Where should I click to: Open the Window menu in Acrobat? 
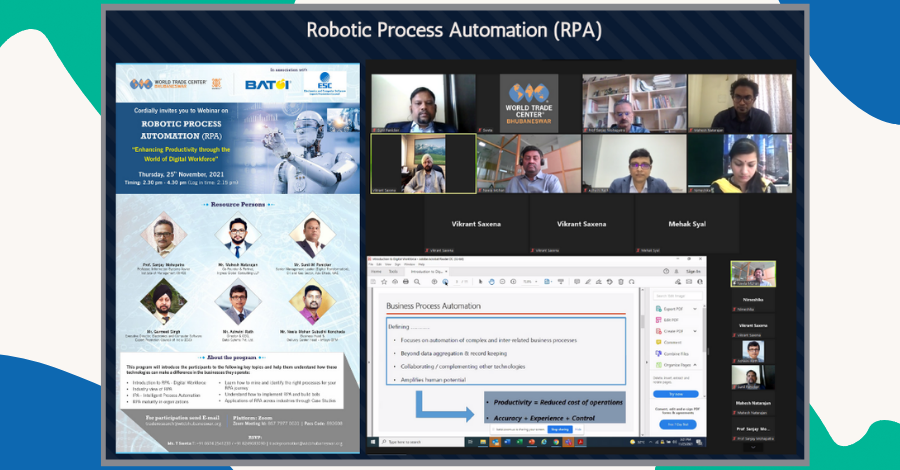pyautogui.click(x=409, y=265)
